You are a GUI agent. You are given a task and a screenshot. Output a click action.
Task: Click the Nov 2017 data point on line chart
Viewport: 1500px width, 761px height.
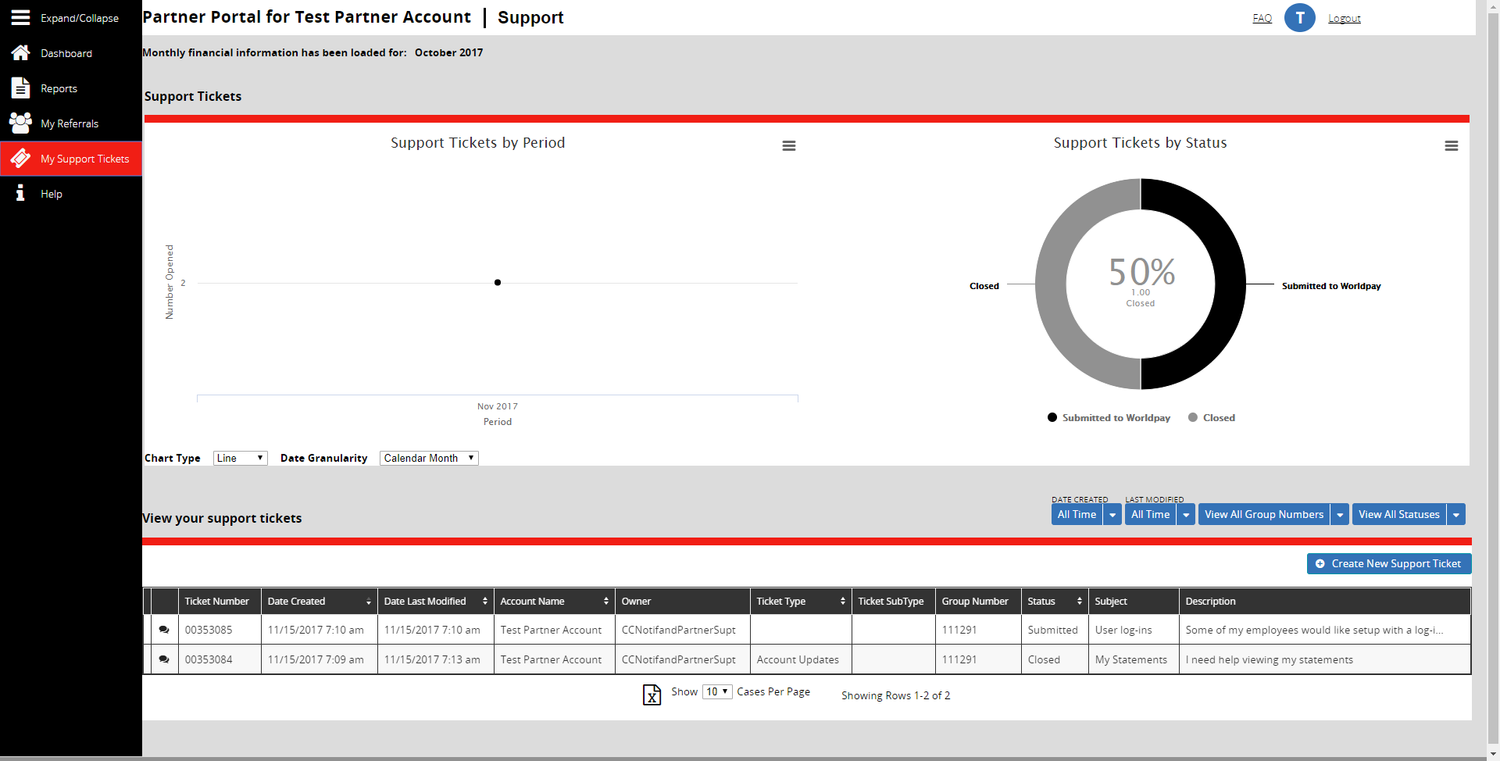coord(497,282)
